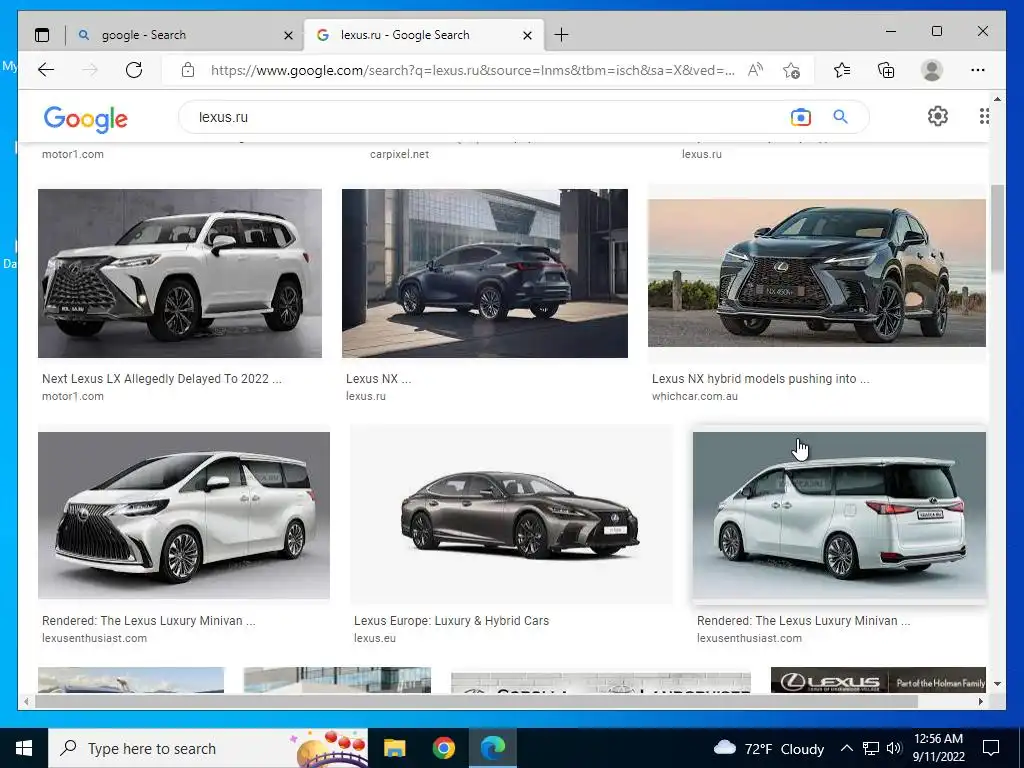Click the browser address bar URL

point(472,70)
